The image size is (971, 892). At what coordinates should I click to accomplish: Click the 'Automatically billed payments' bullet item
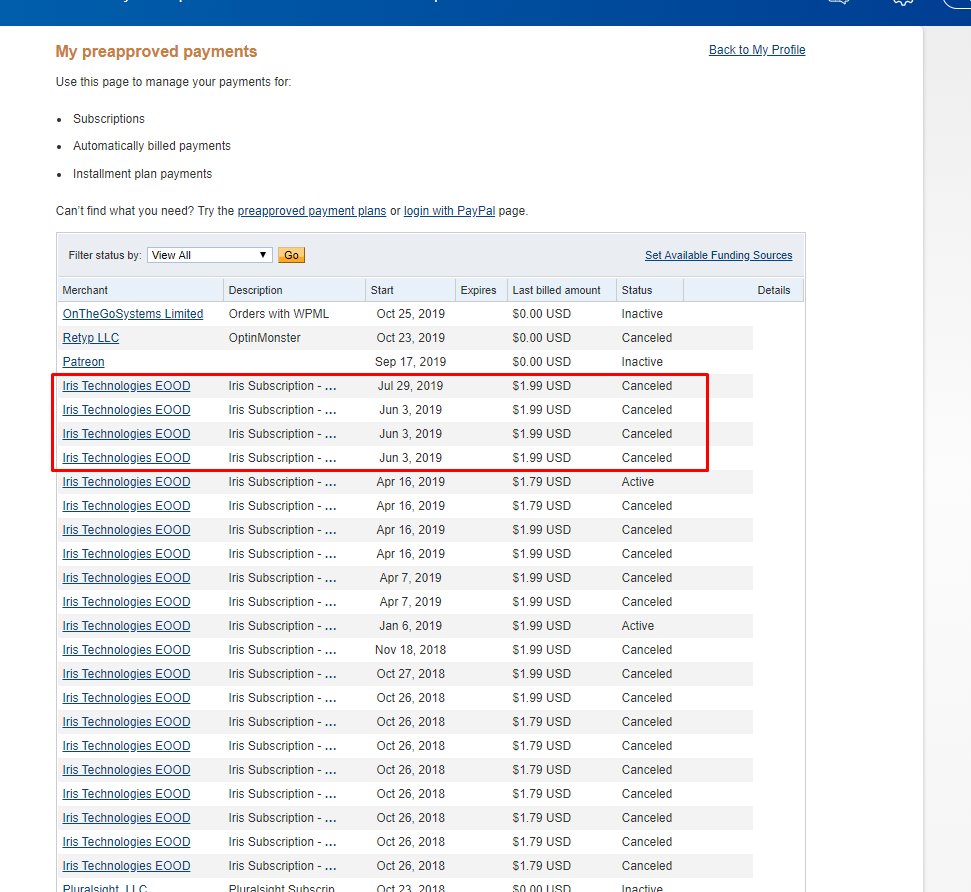(152, 146)
